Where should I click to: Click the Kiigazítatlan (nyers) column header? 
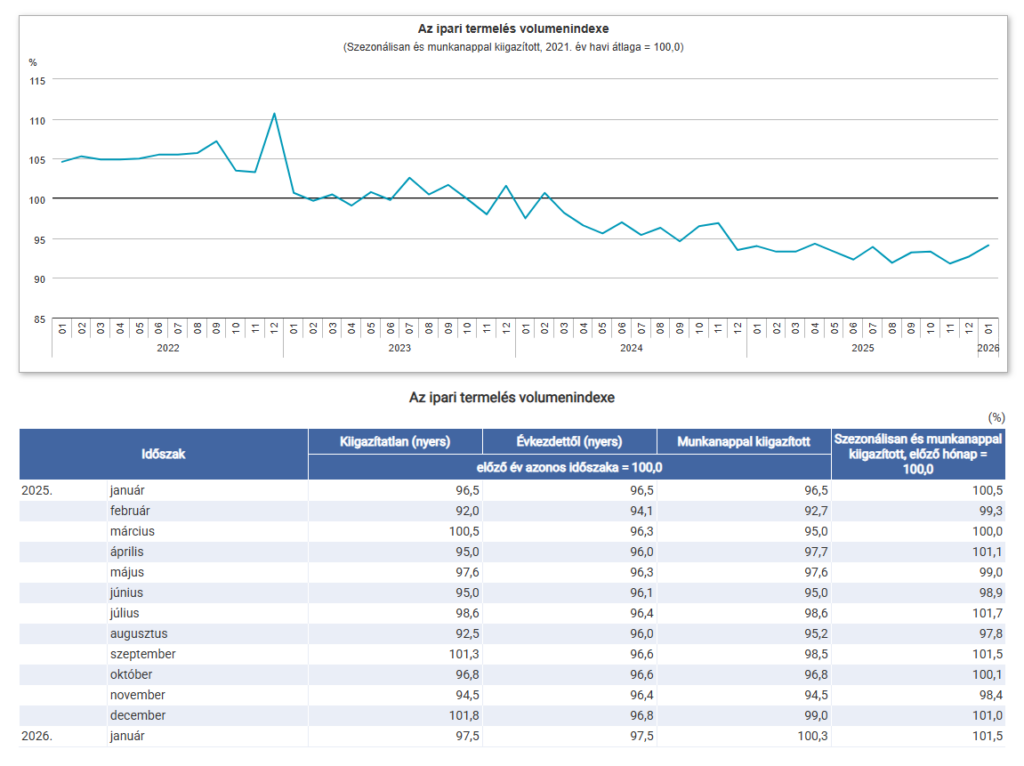pos(395,441)
